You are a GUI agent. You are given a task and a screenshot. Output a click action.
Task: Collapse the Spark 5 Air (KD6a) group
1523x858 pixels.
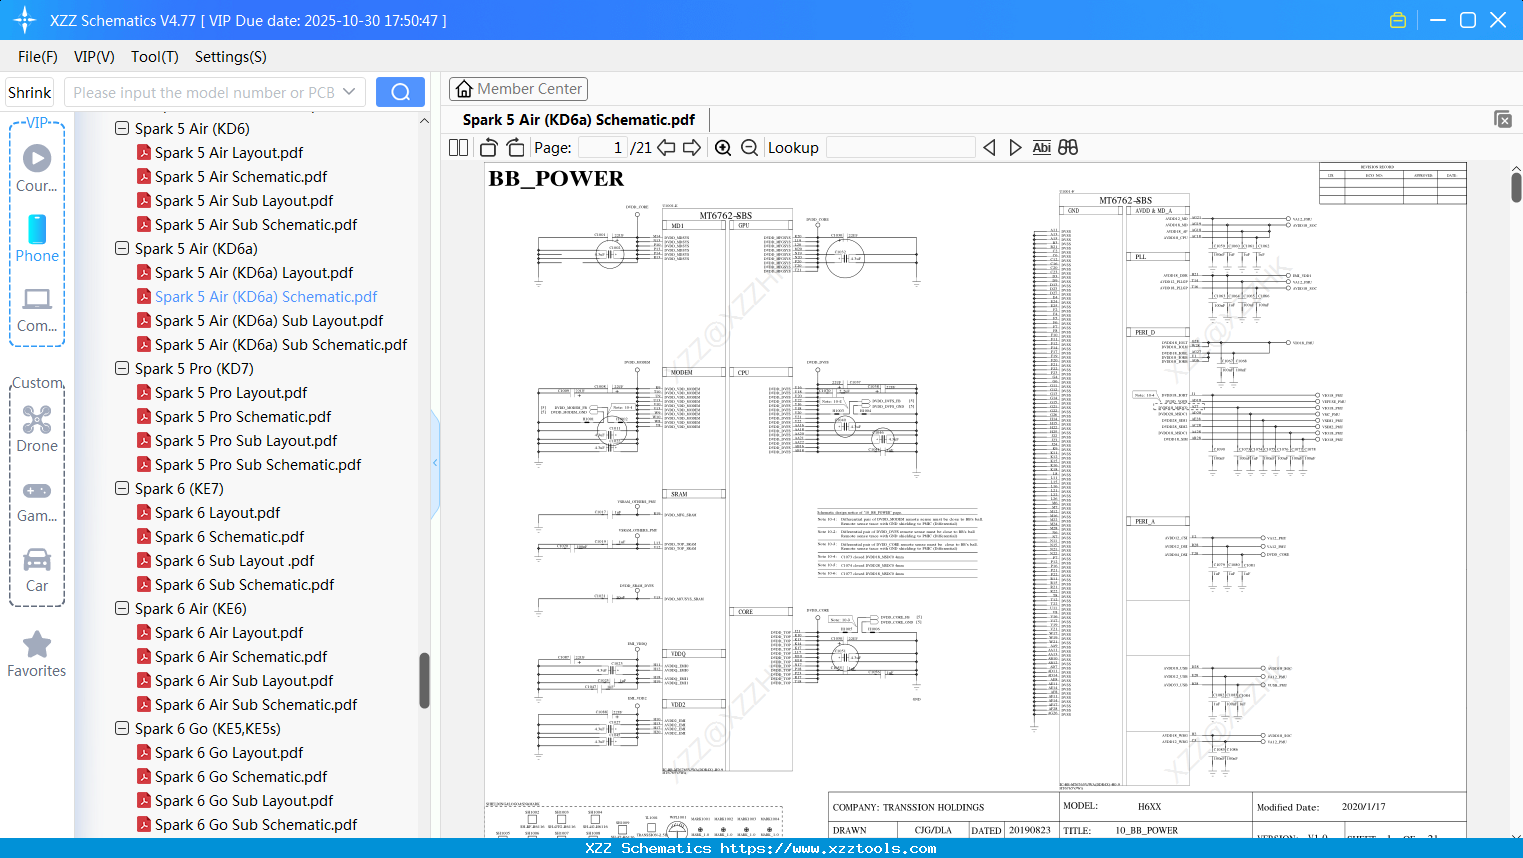(x=121, y=248)
